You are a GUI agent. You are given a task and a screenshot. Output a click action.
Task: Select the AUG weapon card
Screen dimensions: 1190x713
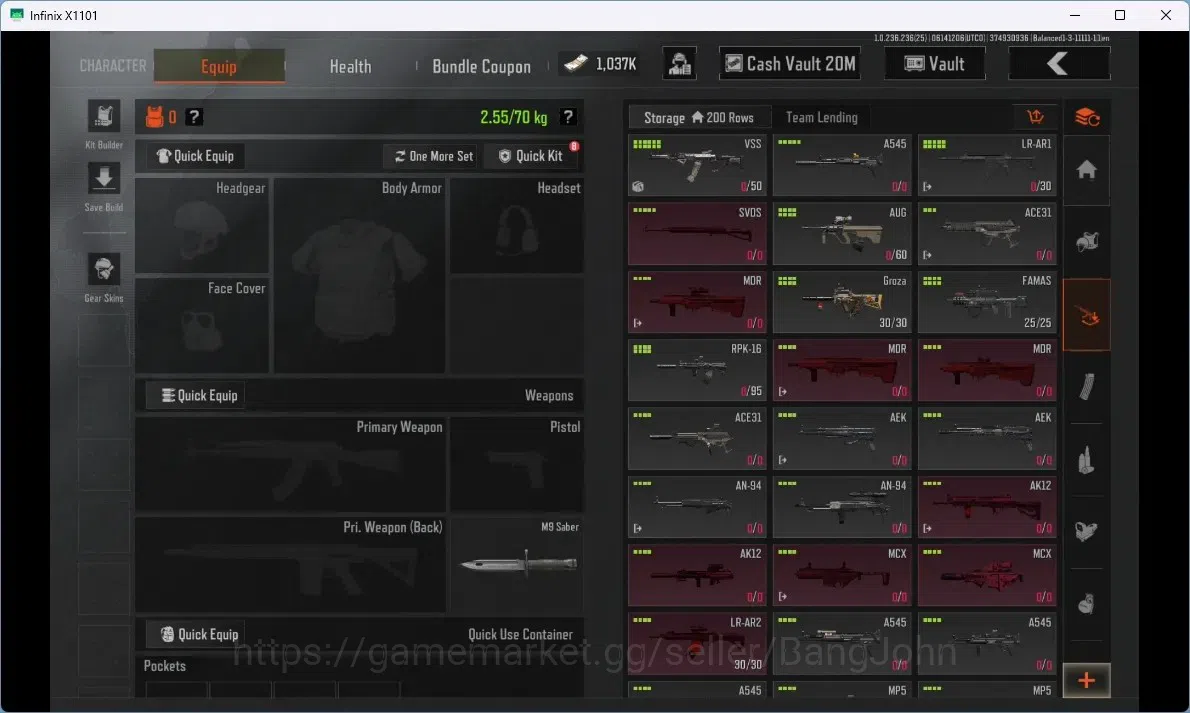pos(842,233)
